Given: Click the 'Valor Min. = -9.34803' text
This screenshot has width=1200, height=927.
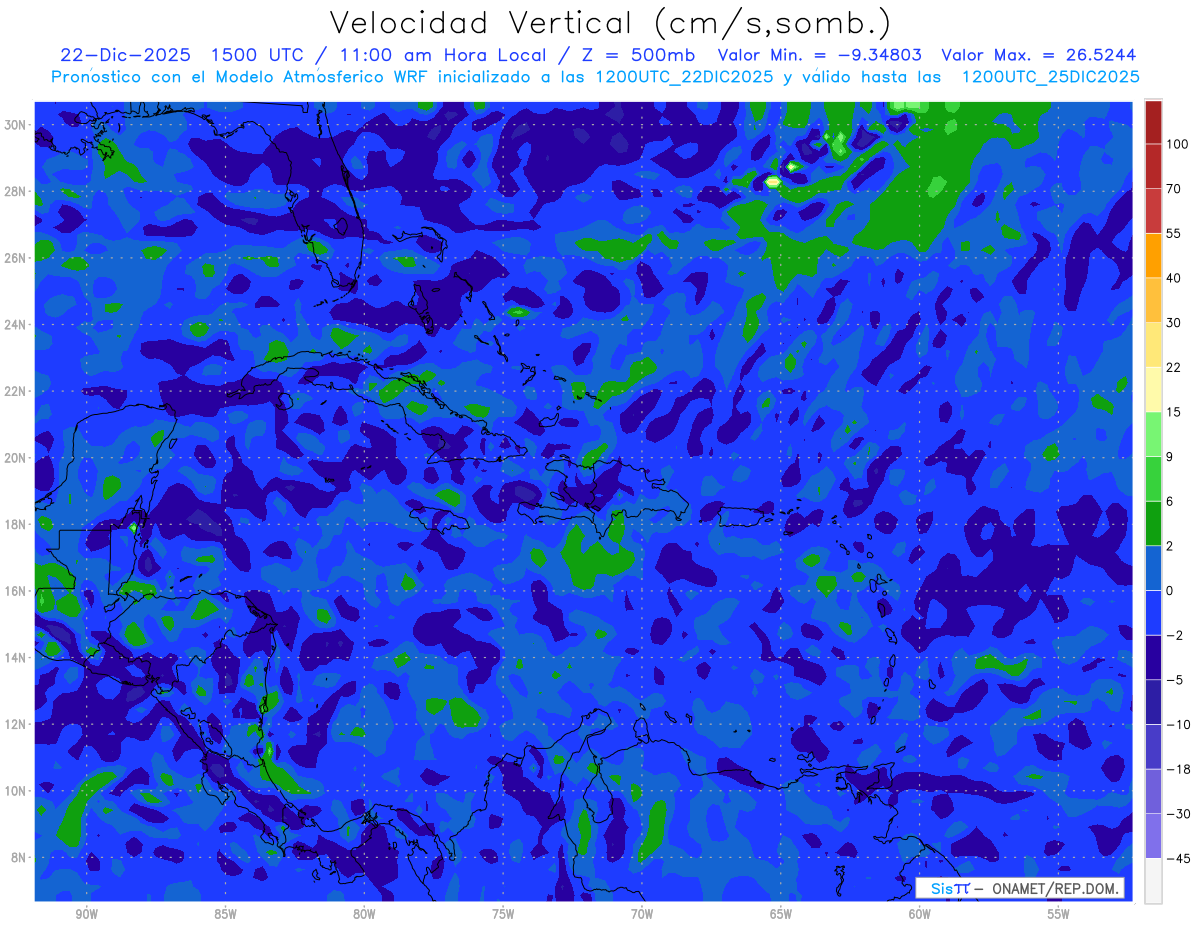Looking at the screenshot, I should [x=820, y=55].
